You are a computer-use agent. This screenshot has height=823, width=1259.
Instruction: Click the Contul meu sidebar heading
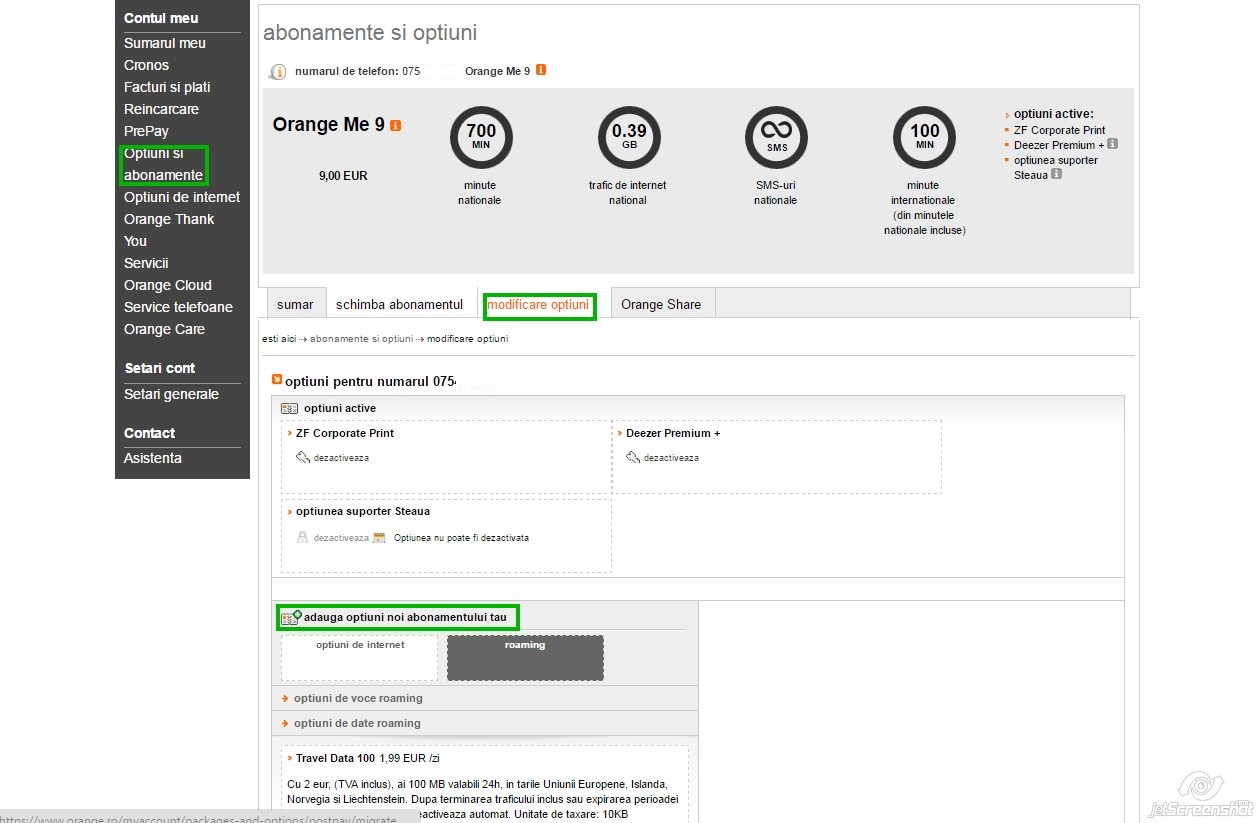tap(161, 18)
